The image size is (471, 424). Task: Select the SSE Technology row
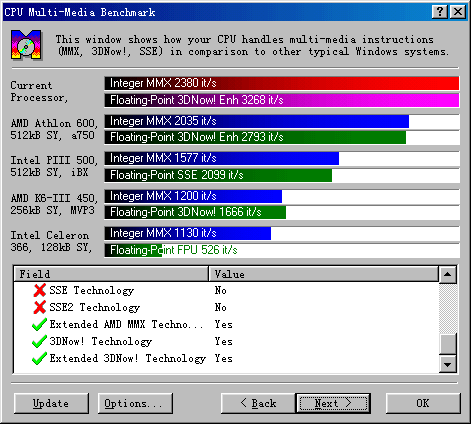226,290
